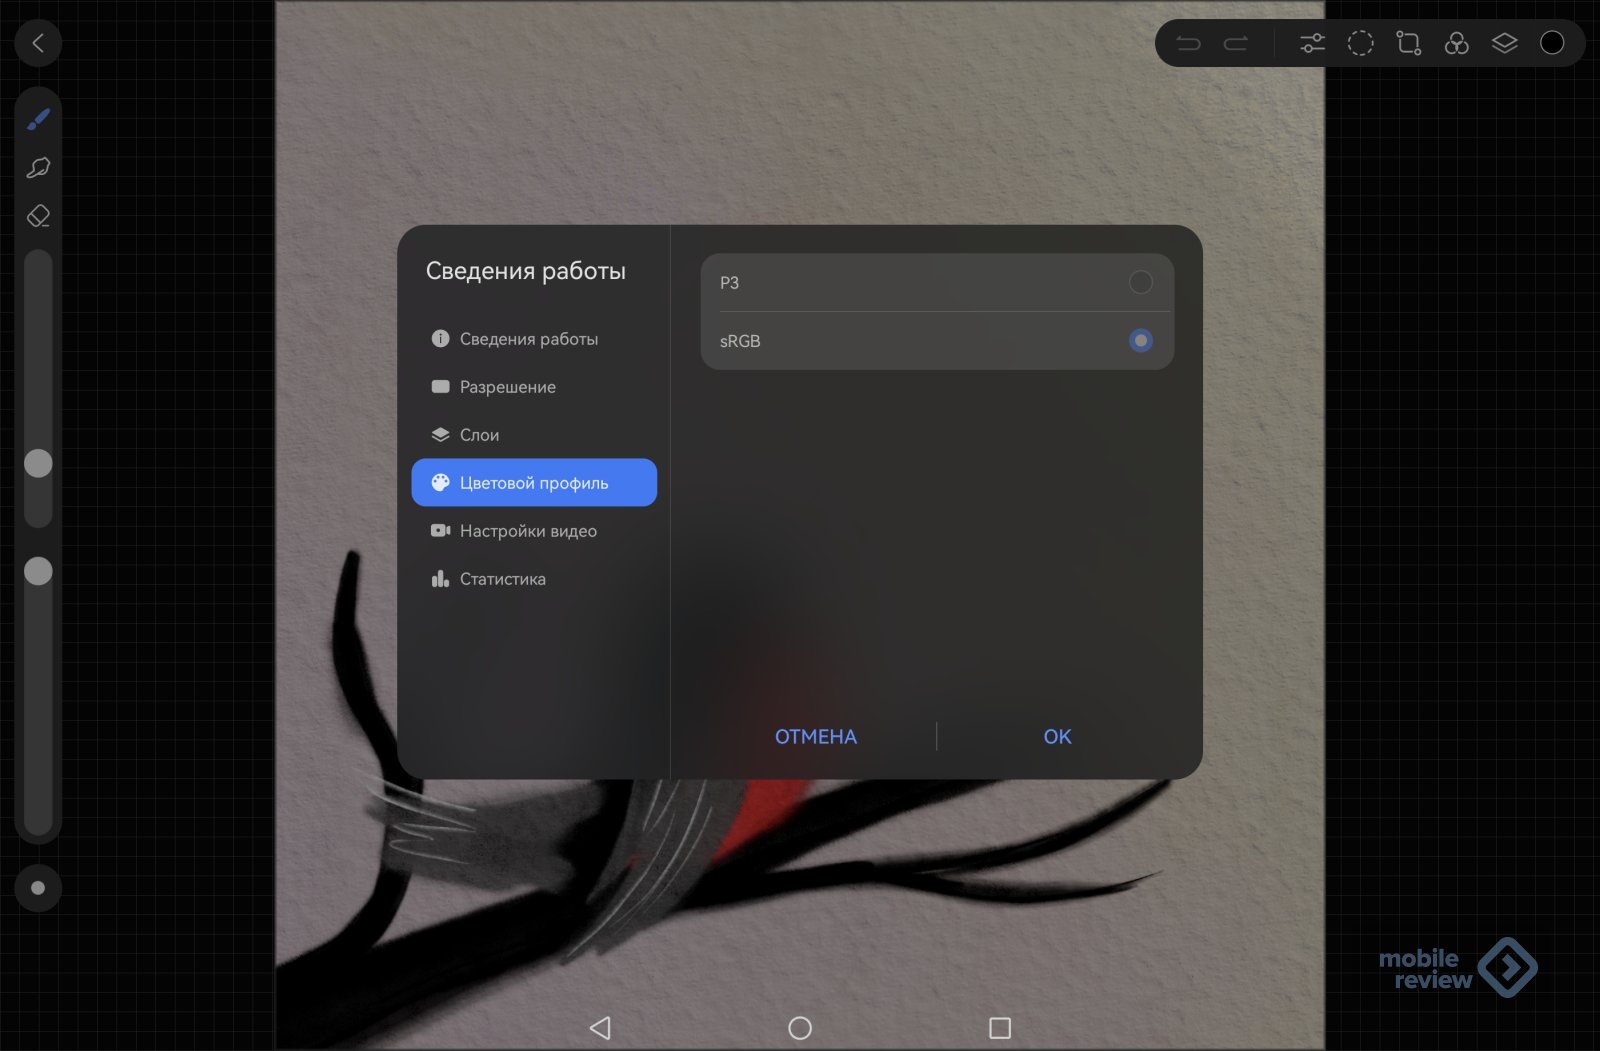1600x1051 pixels.
Task: Open the black current color swatch
Action: point(1552,43)
